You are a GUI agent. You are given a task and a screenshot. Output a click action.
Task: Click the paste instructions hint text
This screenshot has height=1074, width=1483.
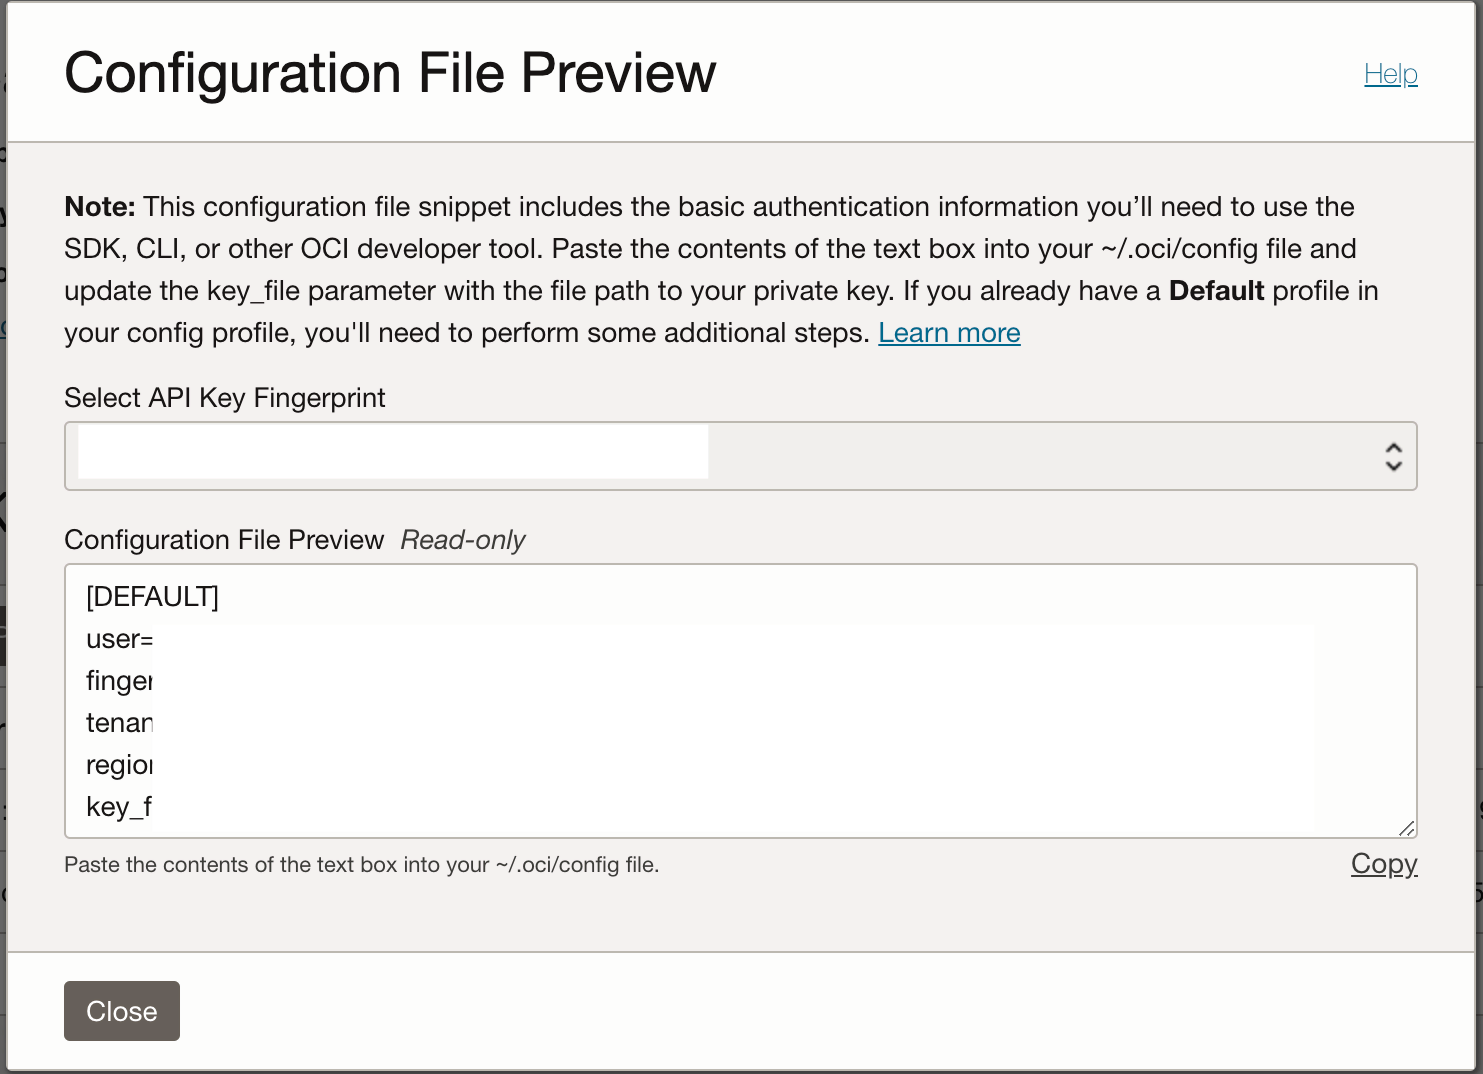click(x=362, y=865)
